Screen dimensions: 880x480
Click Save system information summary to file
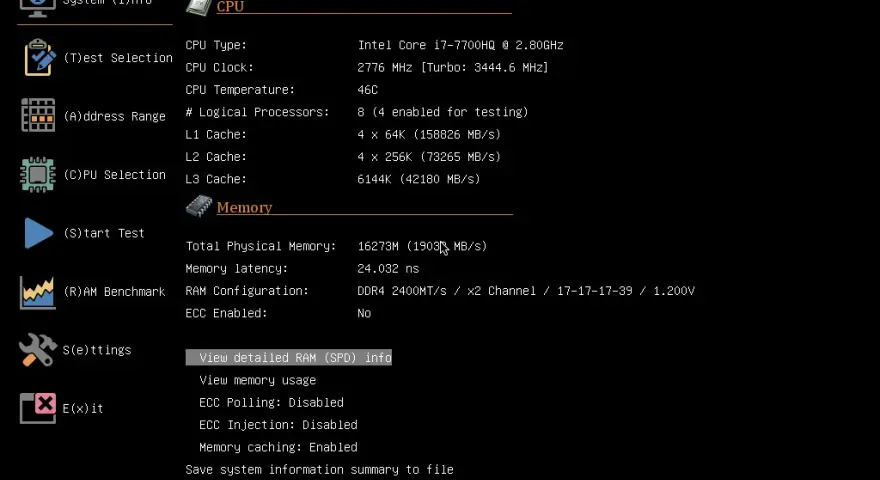[319, 469]
